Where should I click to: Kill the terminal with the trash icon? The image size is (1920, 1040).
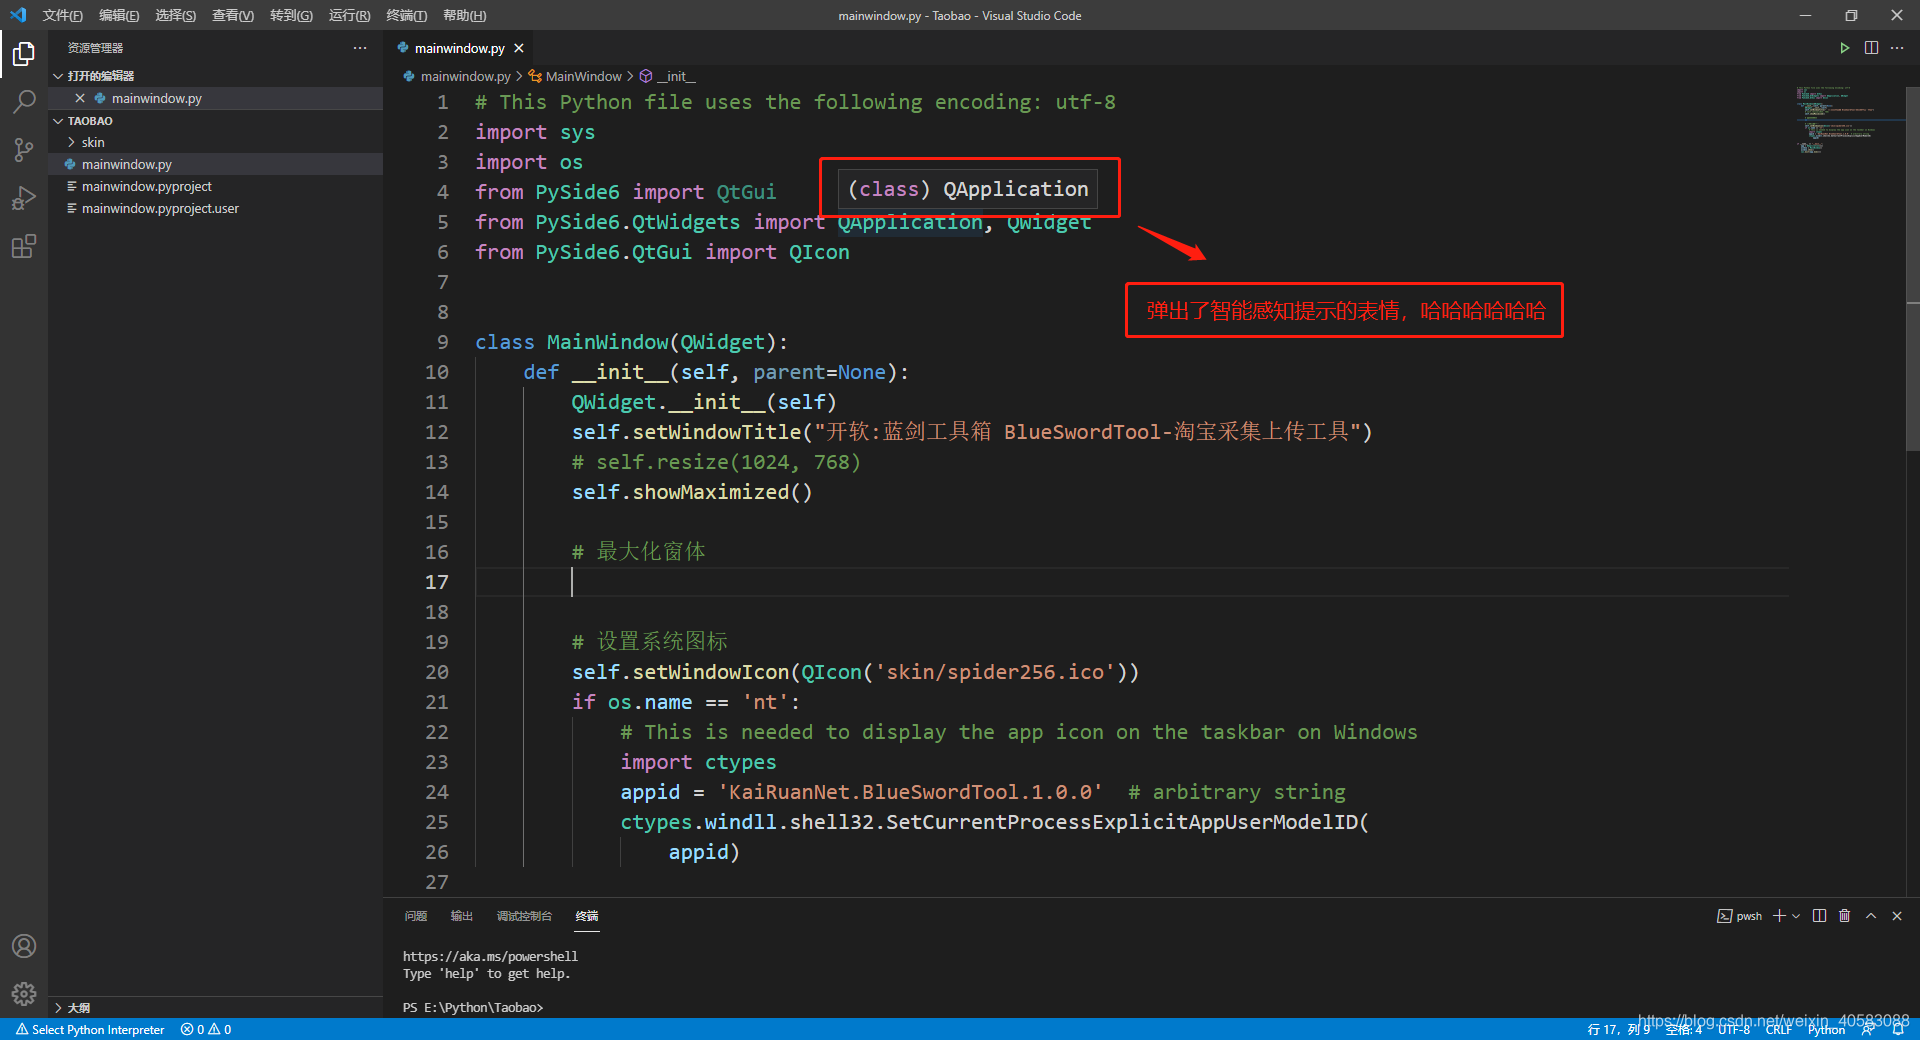pos(1845,916)
